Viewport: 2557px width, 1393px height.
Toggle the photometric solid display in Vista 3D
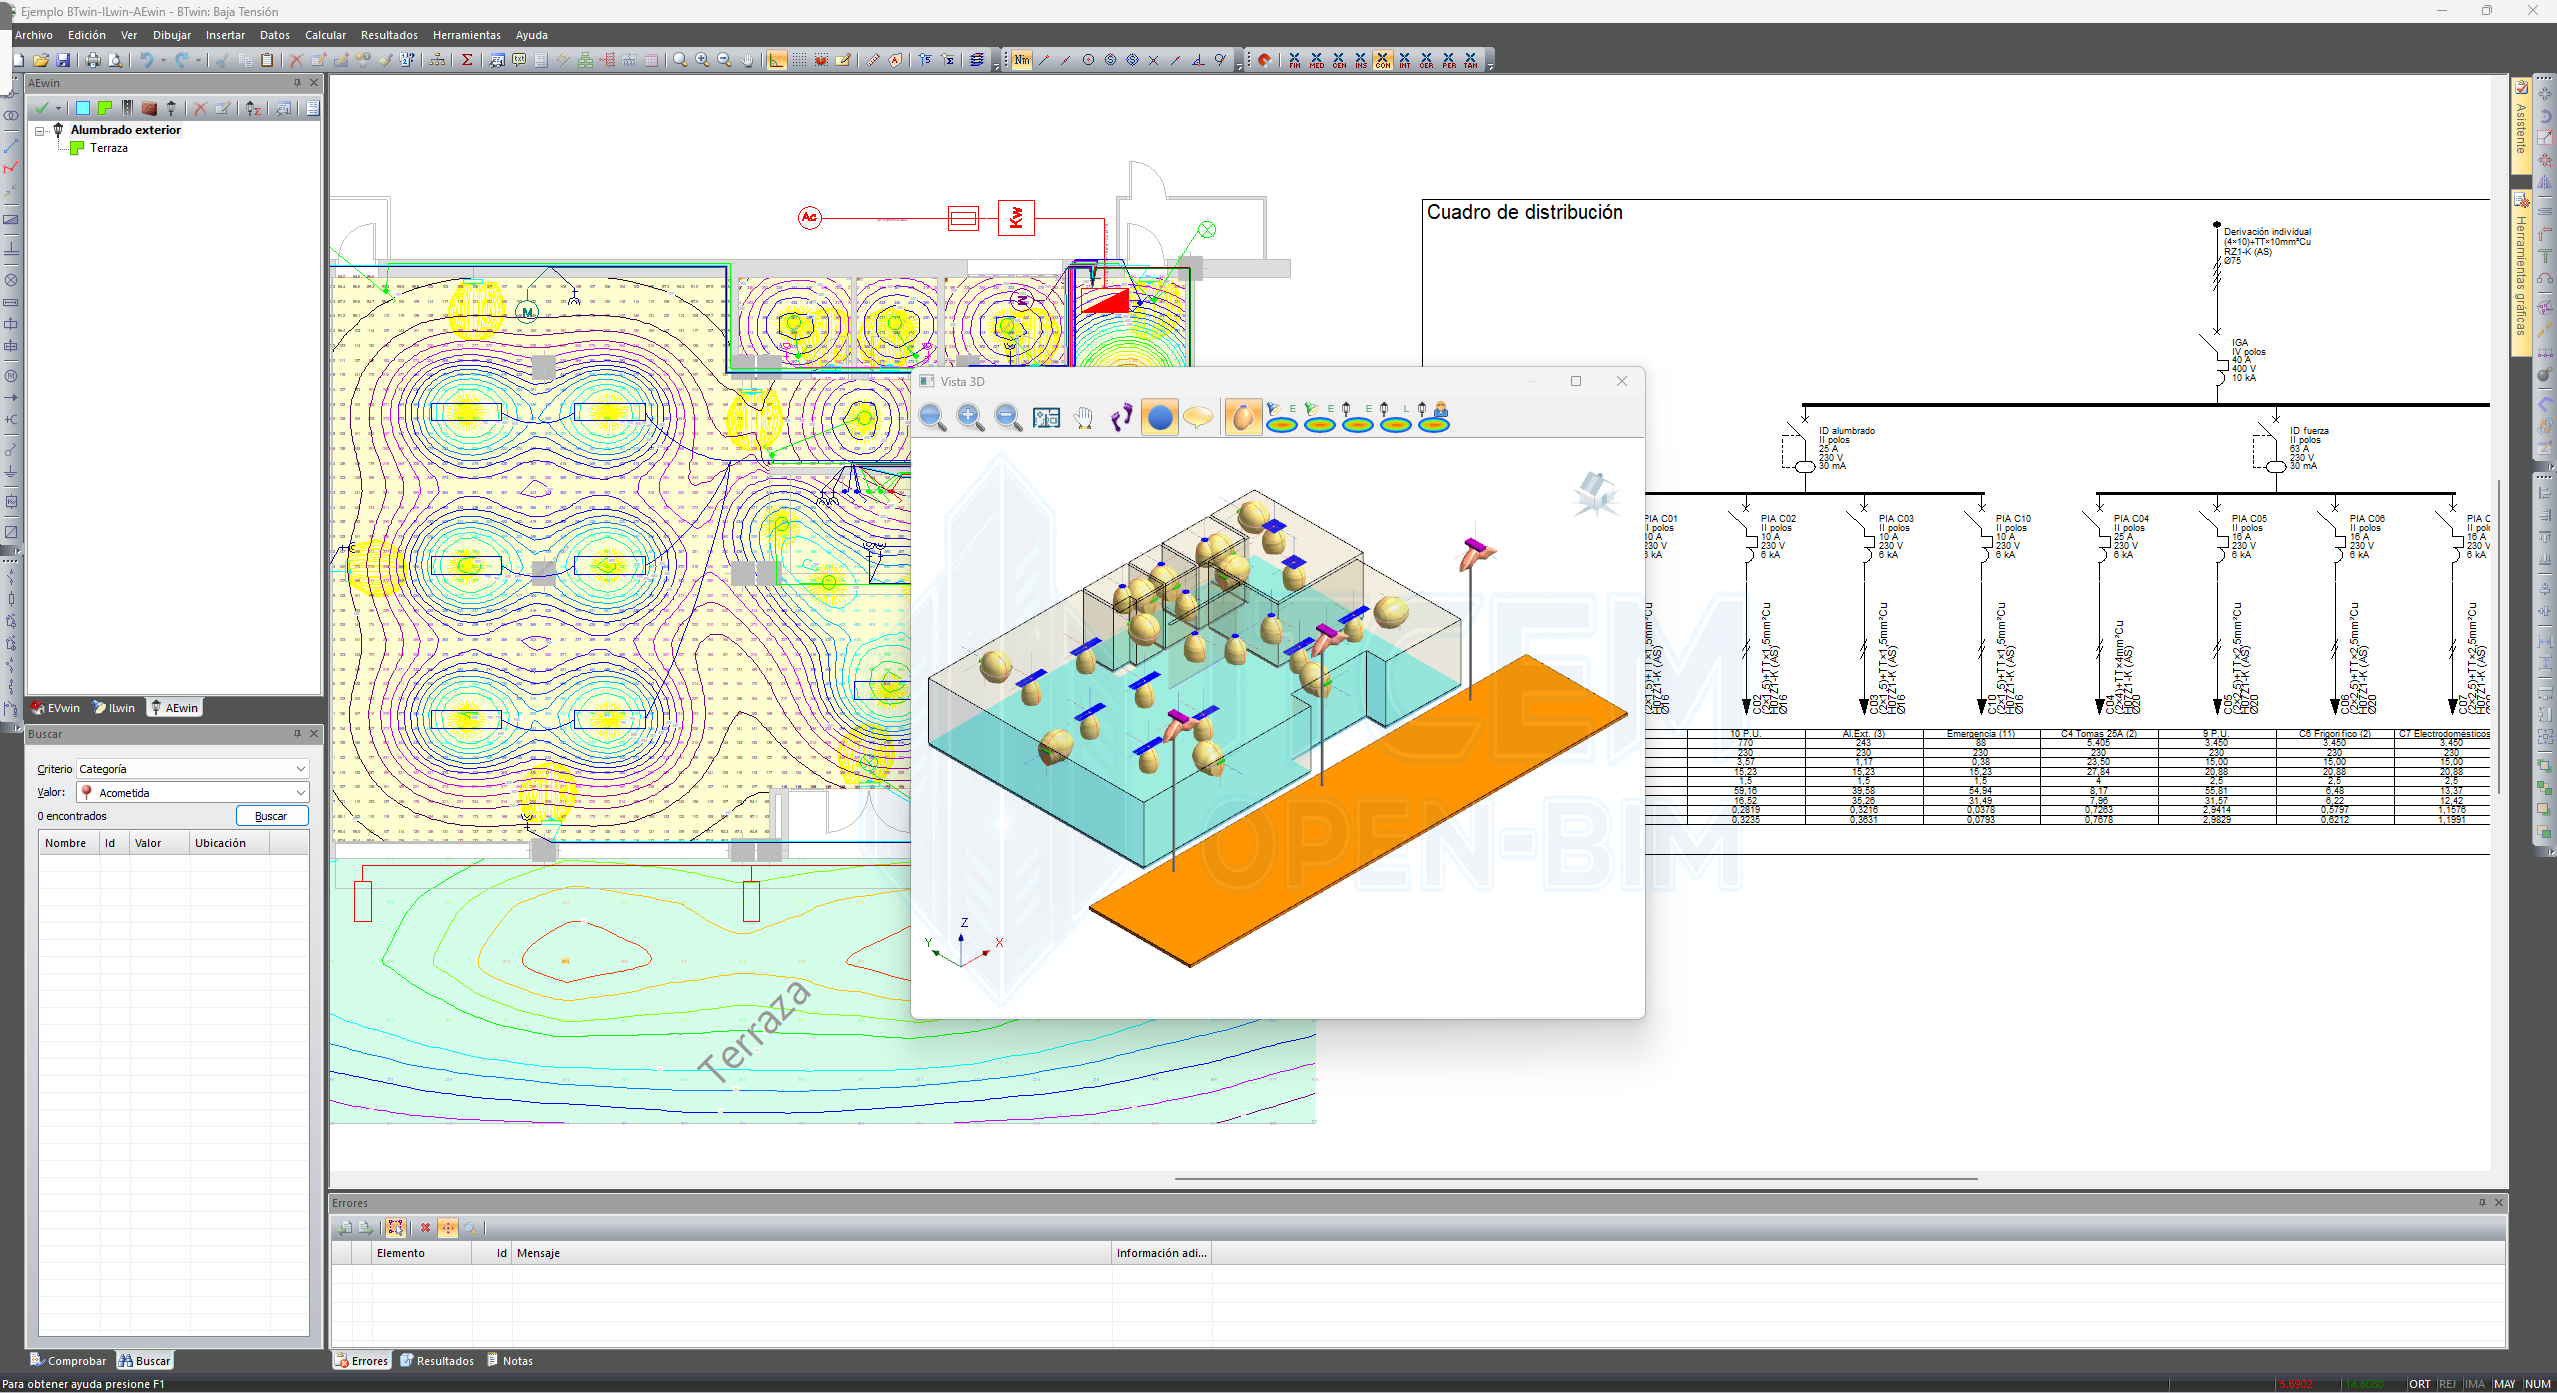(x=1242, y=417)
